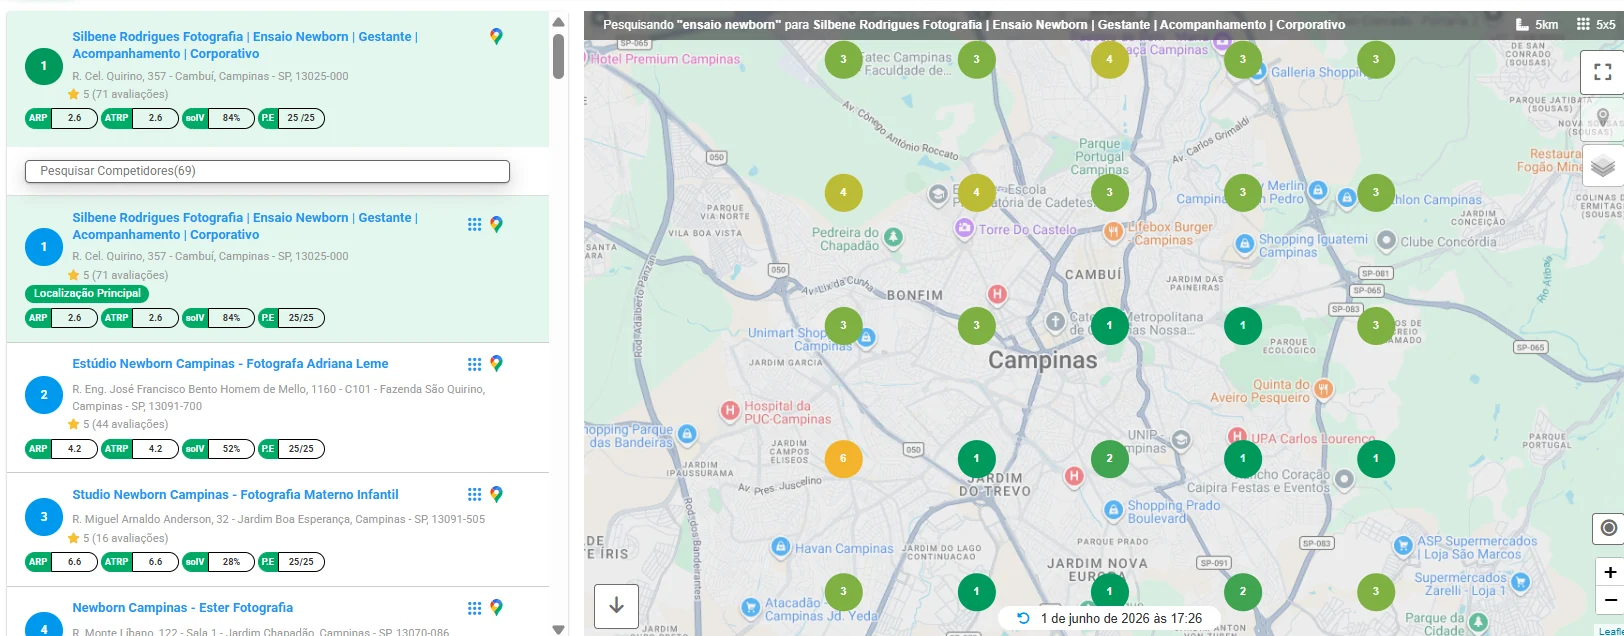Zoom out on the map
The height and width of the screenshot is (636, 1624).
pyautogui.click(x=1610, y=600)
